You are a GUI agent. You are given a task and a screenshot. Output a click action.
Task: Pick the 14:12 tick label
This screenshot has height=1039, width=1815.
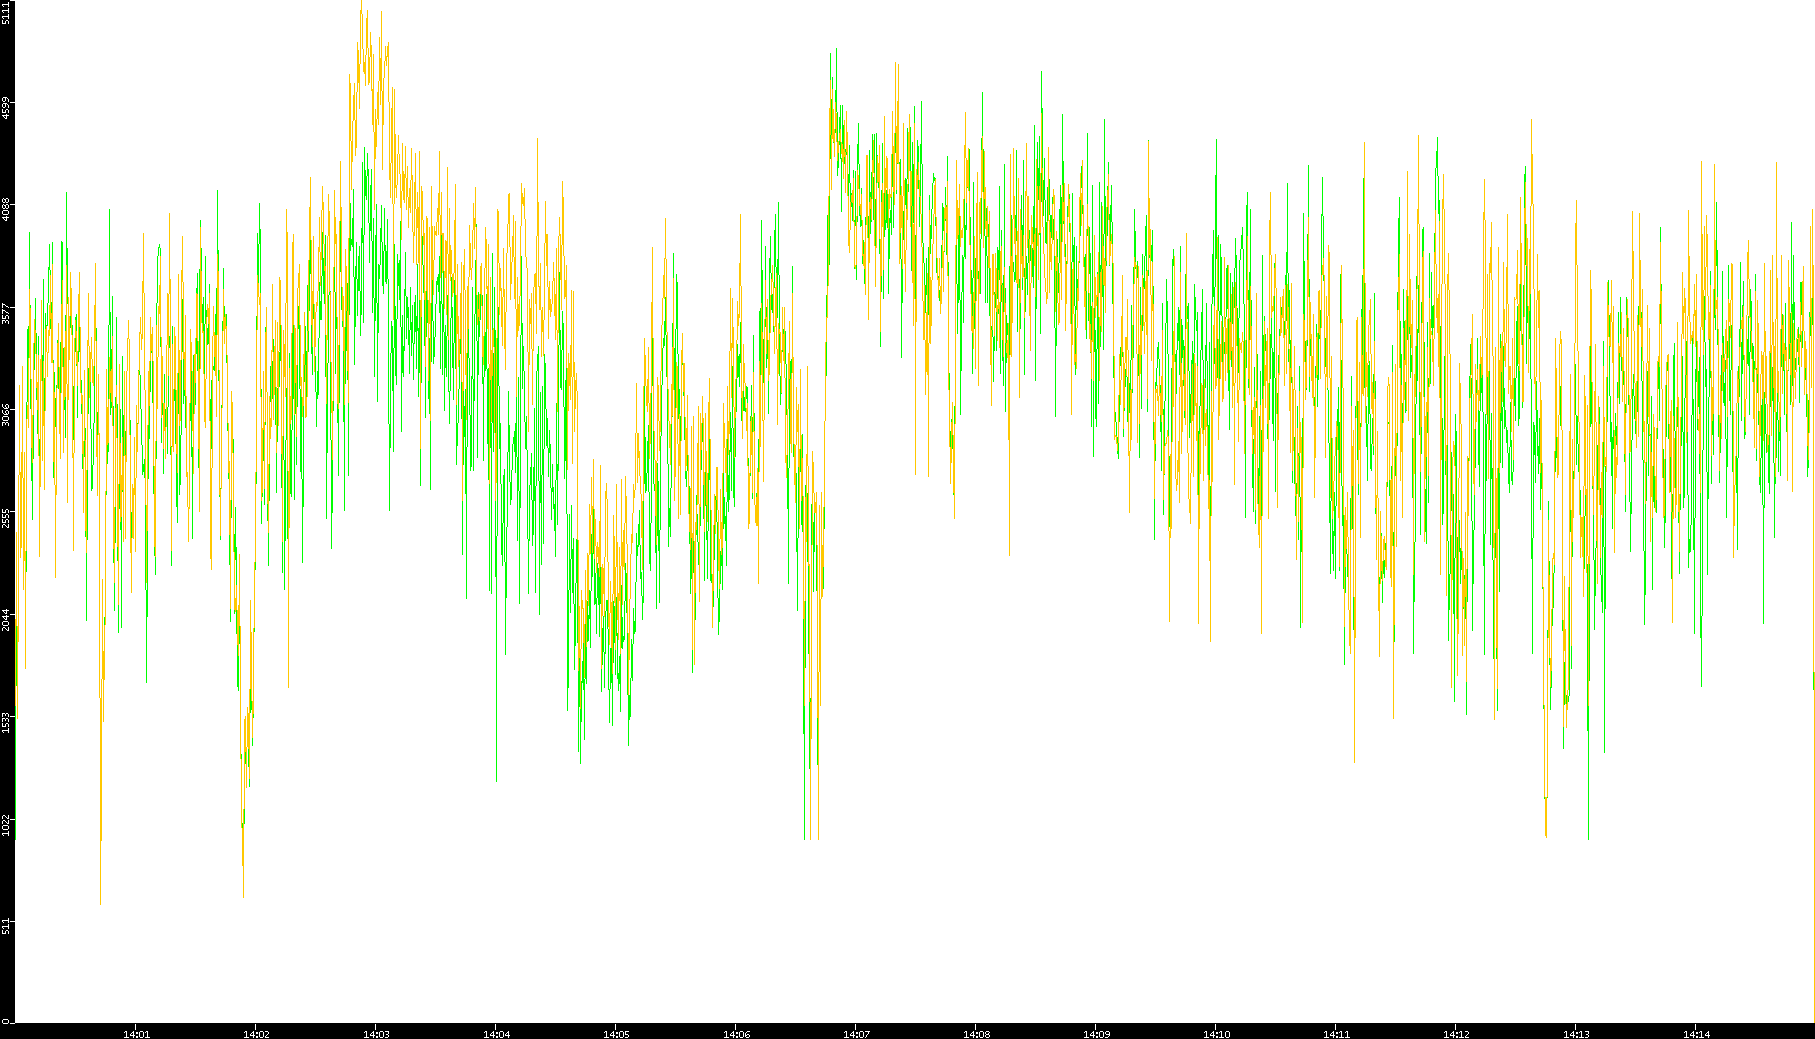1456,1034
